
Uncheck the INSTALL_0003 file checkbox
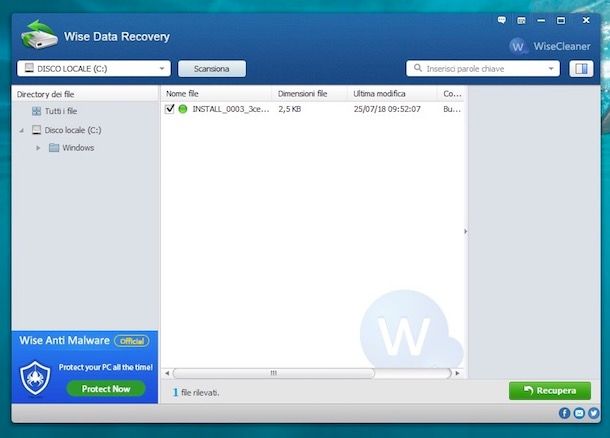coord(170,109)
